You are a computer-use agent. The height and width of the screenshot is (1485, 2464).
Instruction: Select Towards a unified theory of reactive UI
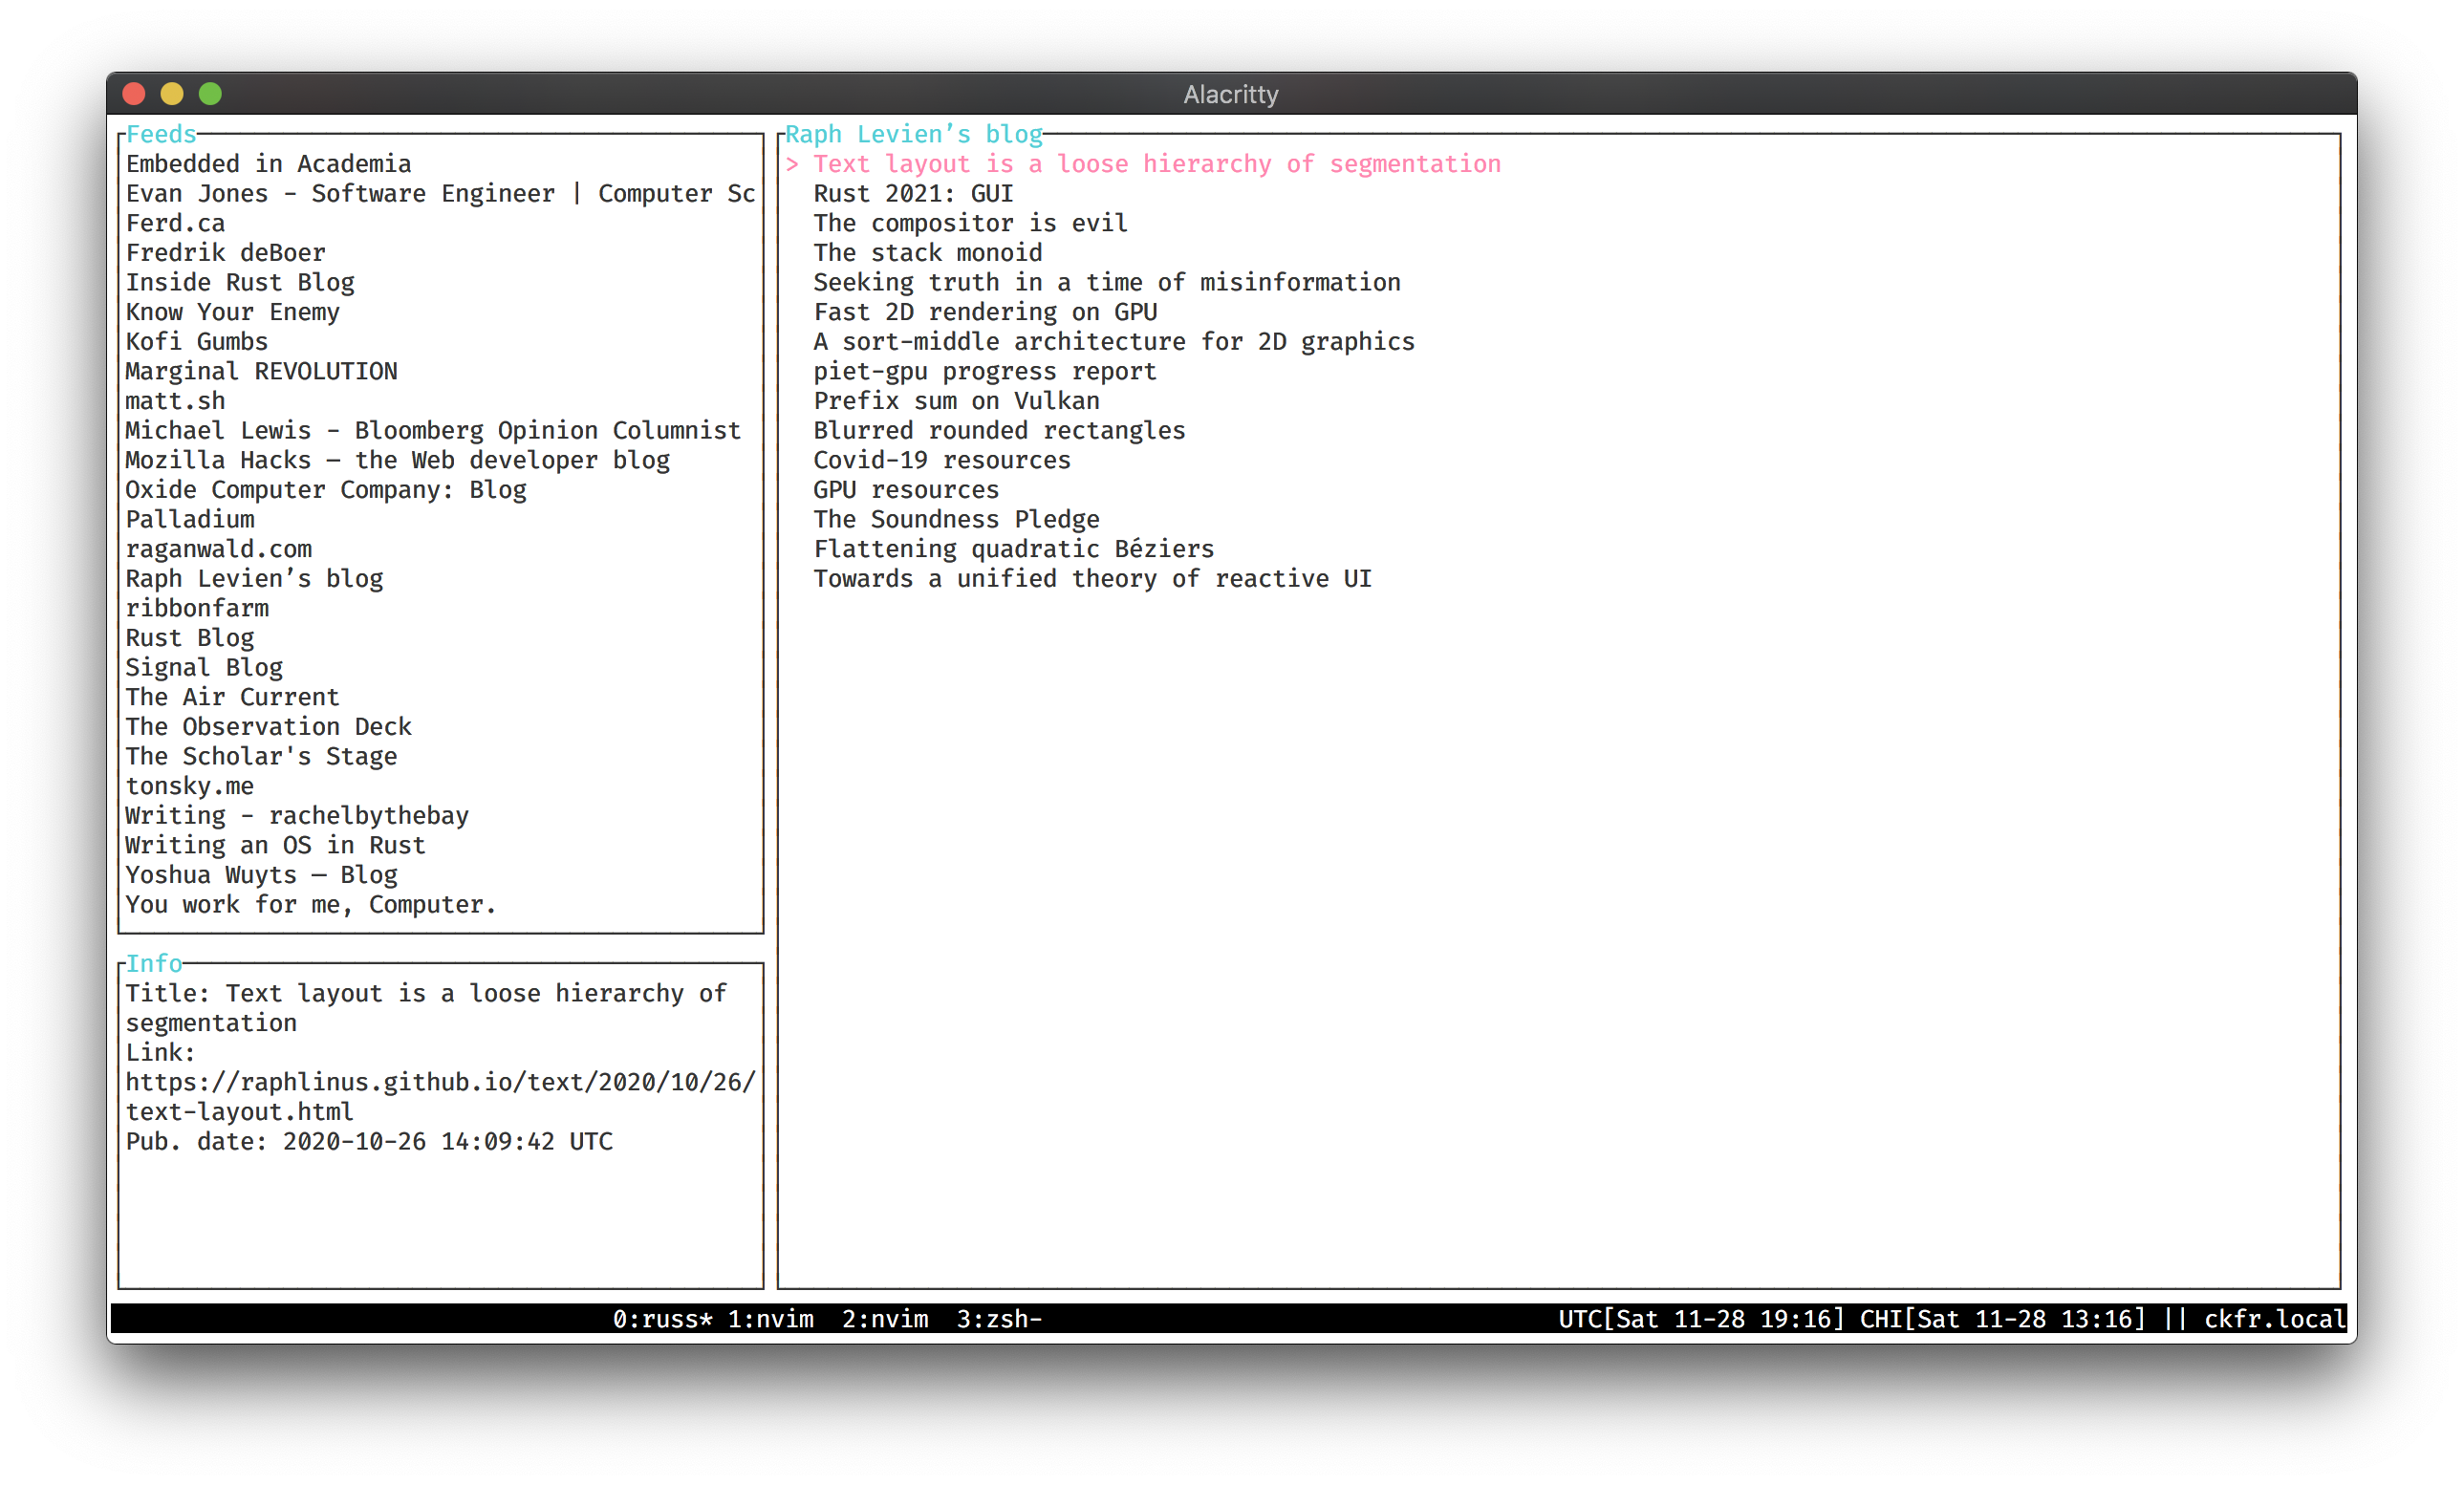coord(1092,579)
